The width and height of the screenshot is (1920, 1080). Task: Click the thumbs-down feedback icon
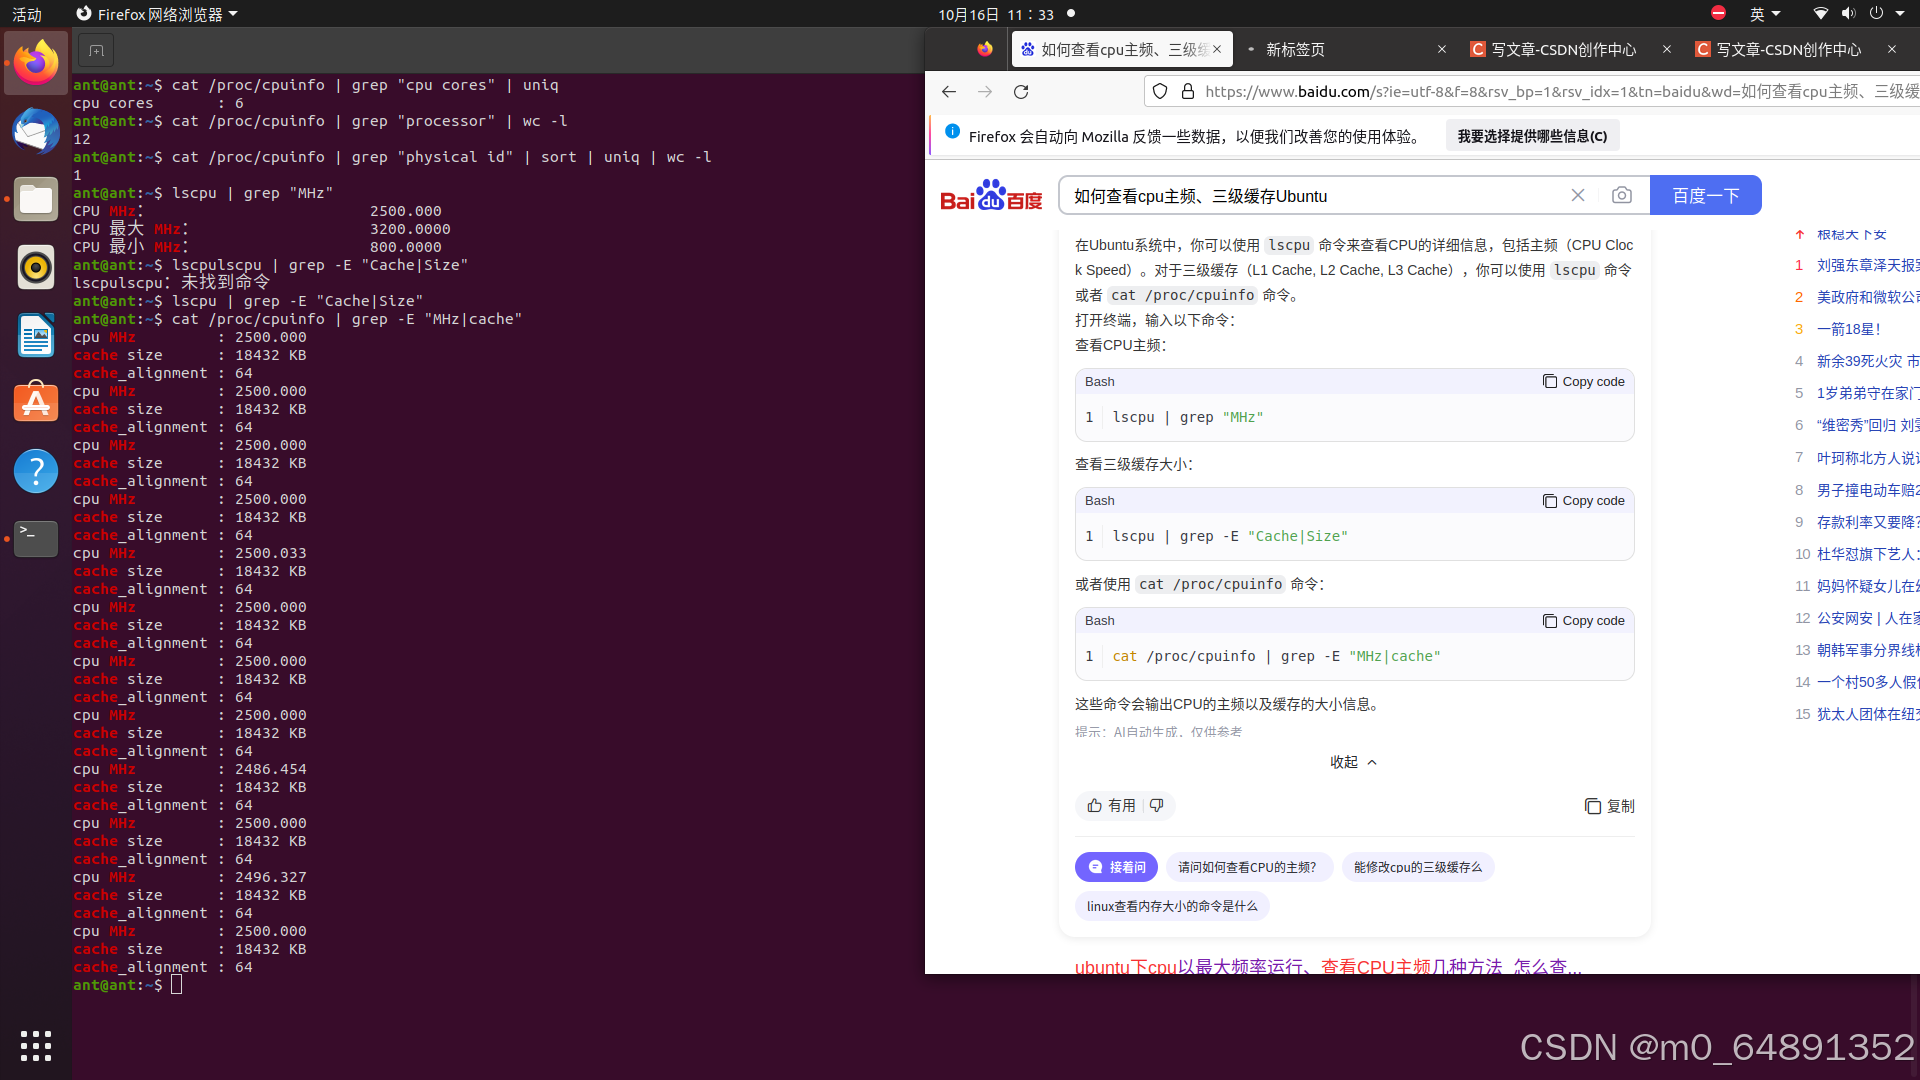click(1157, 806)
